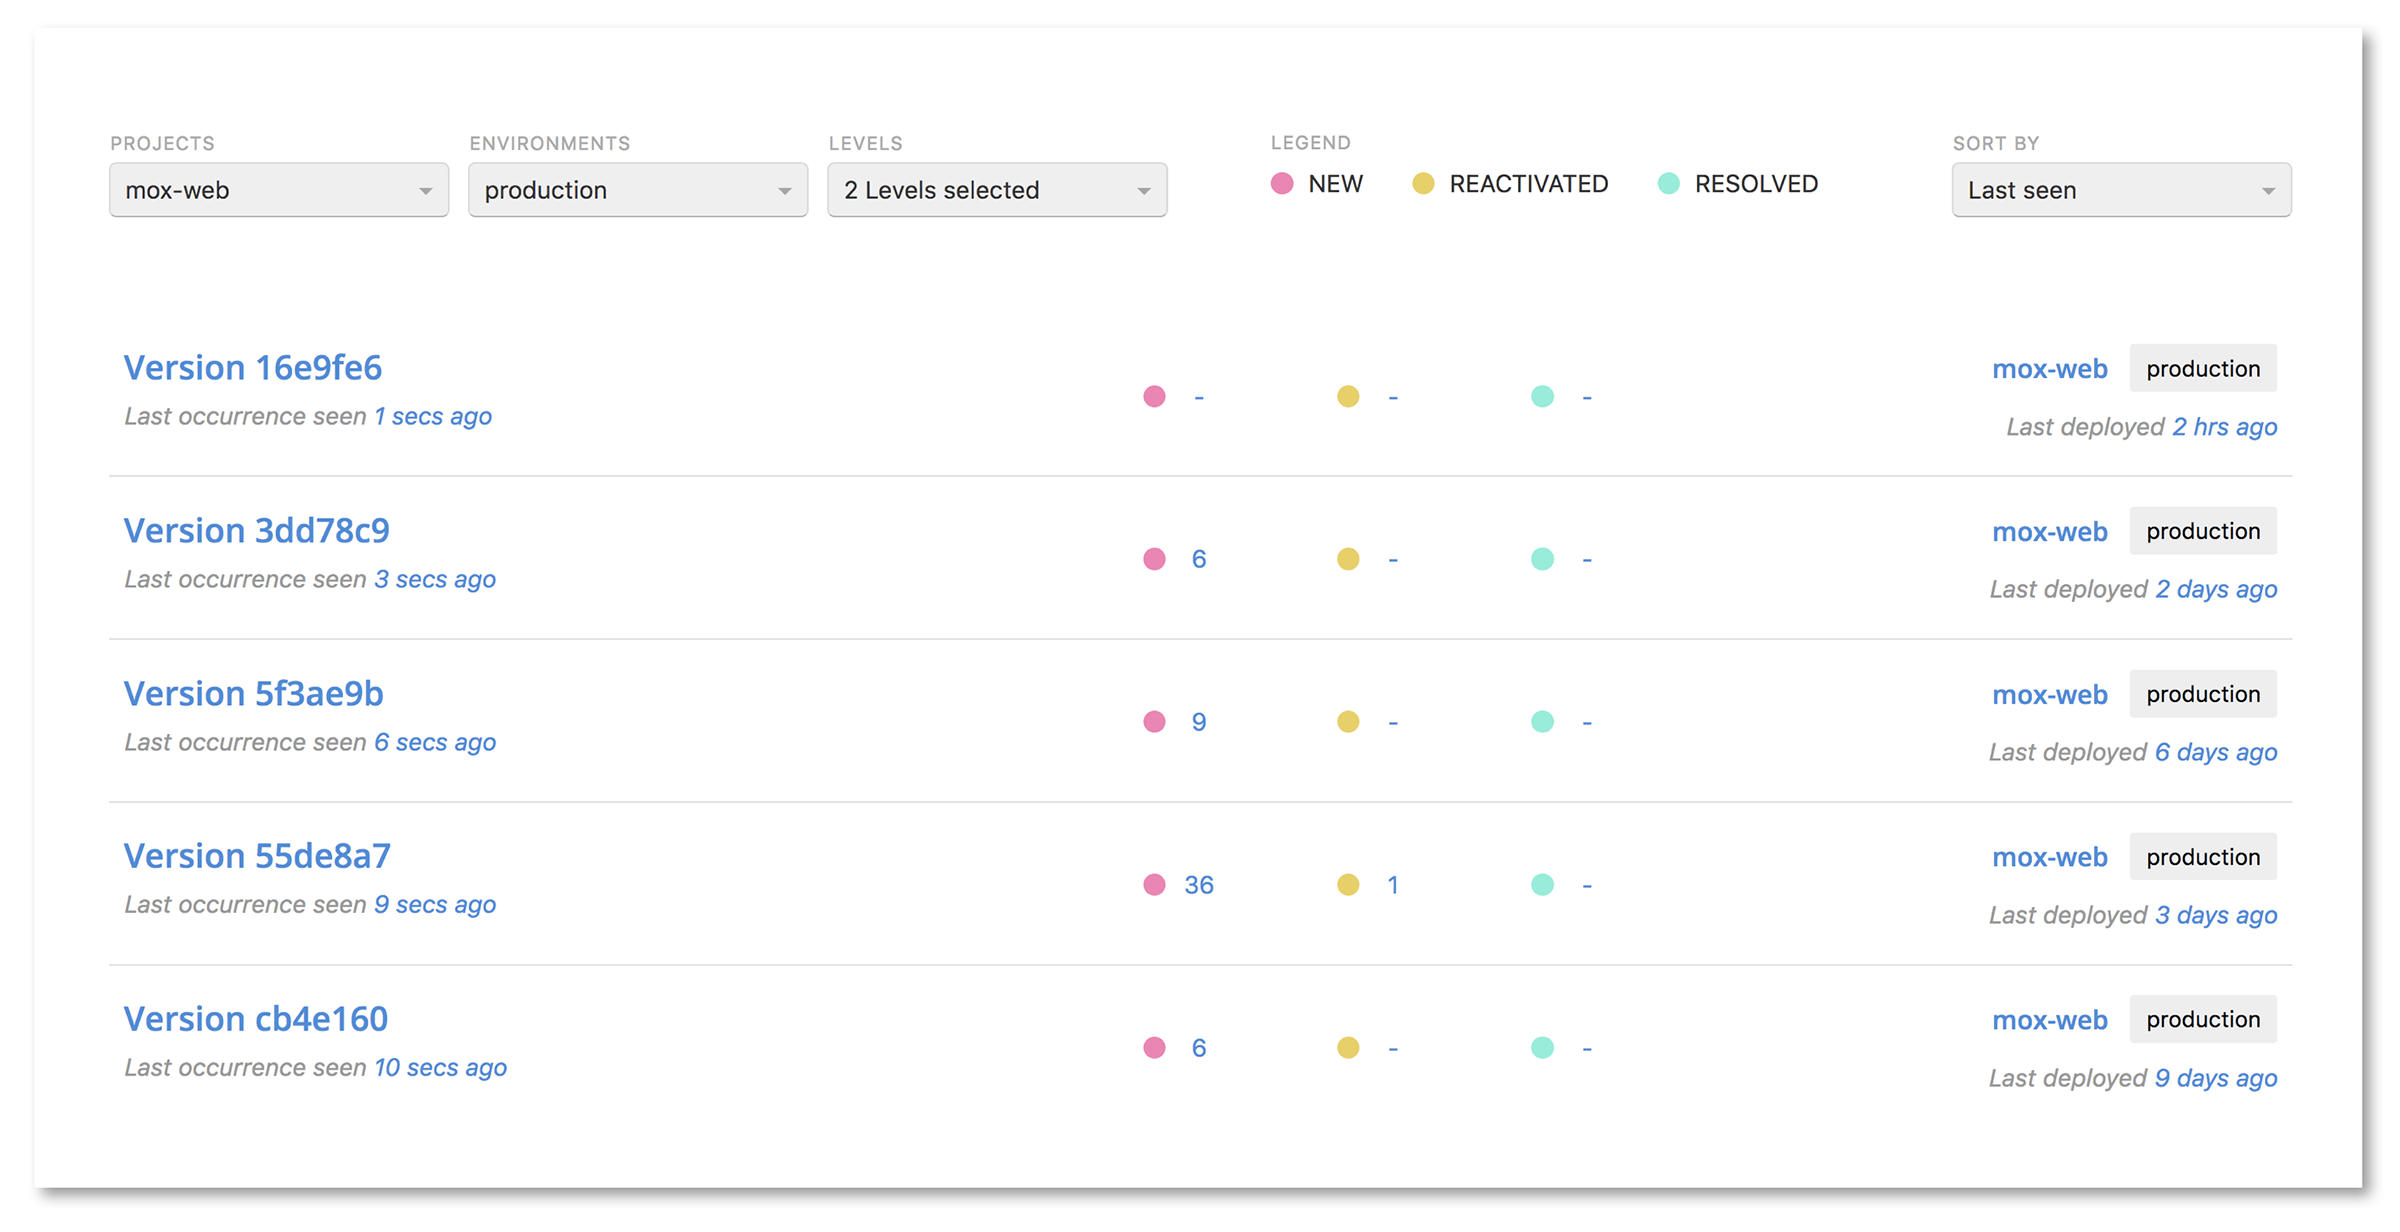
Task: Click the mox-web project link for Version 5f3ae9b
Action: [2049, 694]
